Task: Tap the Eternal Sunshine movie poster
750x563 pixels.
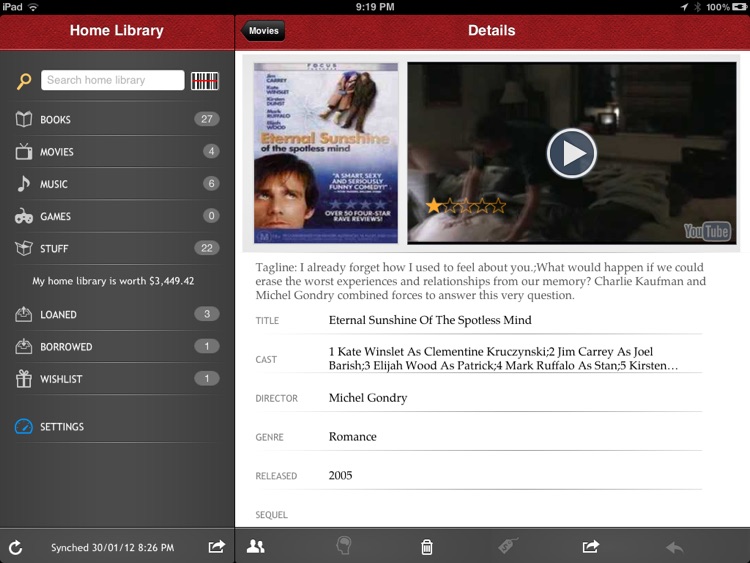Action: 326,153
